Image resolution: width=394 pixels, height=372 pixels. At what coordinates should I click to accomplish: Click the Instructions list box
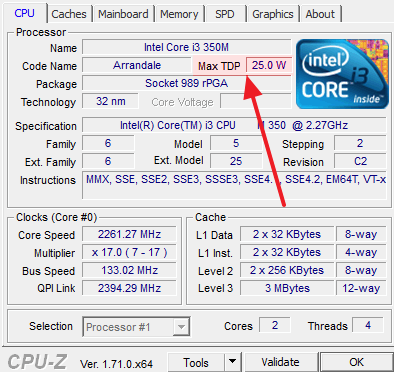tap(234, 185)
